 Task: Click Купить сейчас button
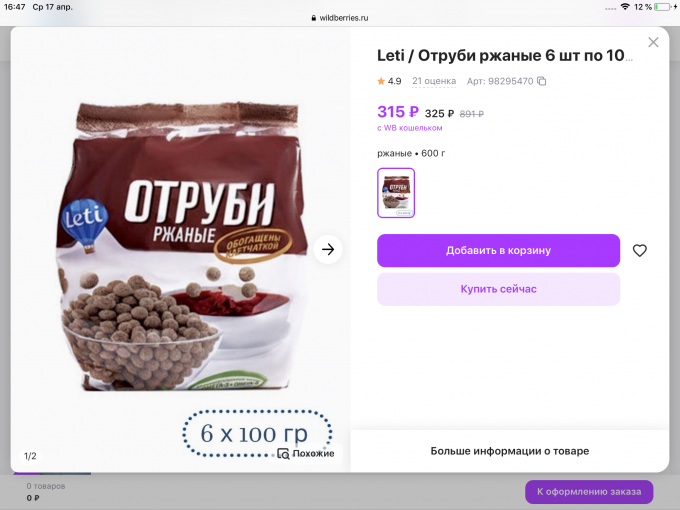(498, 289)
